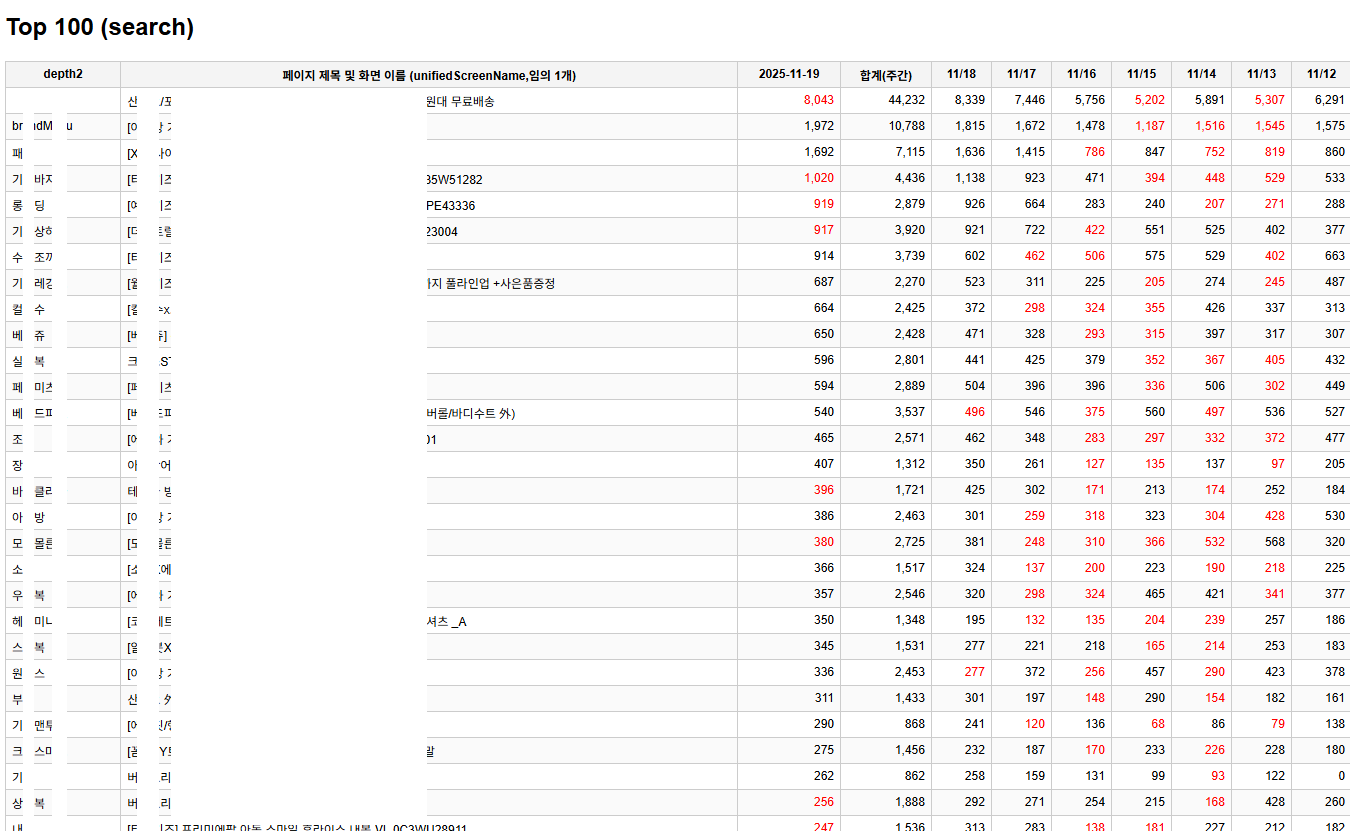Click the 11/18 column header
Screen dimensions: 1350x831
point(961,75)
